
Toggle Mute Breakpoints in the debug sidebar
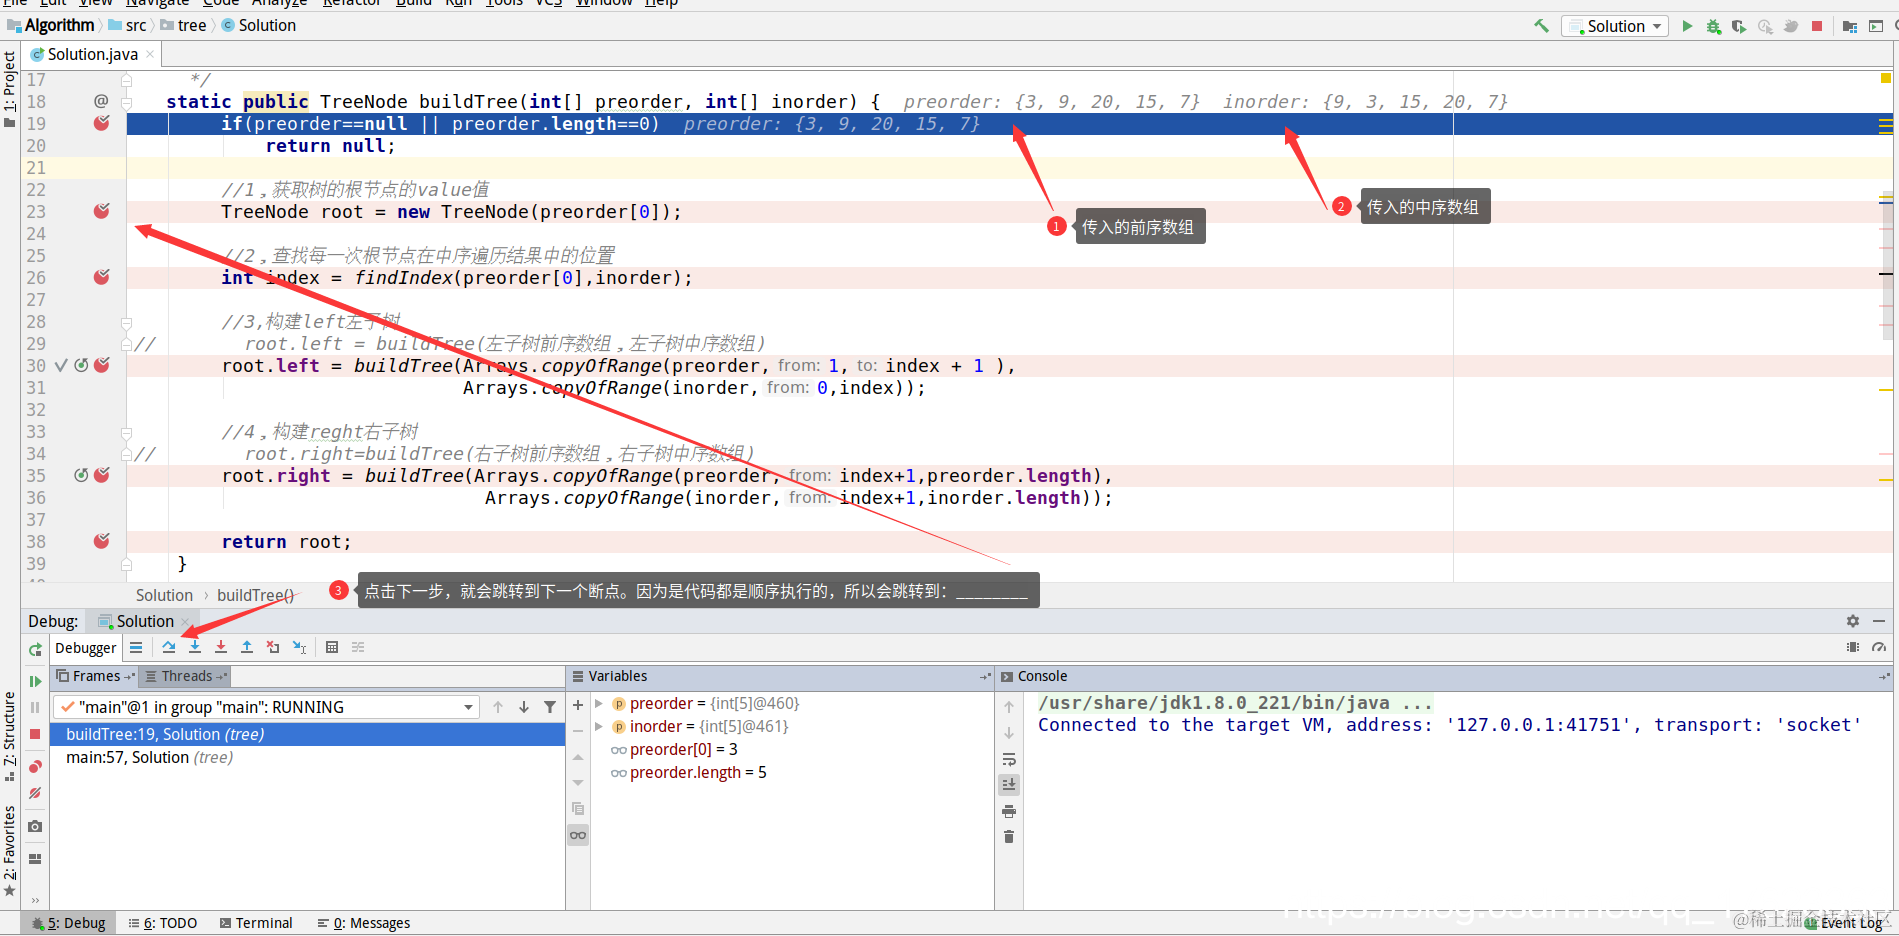click(35, 793)
